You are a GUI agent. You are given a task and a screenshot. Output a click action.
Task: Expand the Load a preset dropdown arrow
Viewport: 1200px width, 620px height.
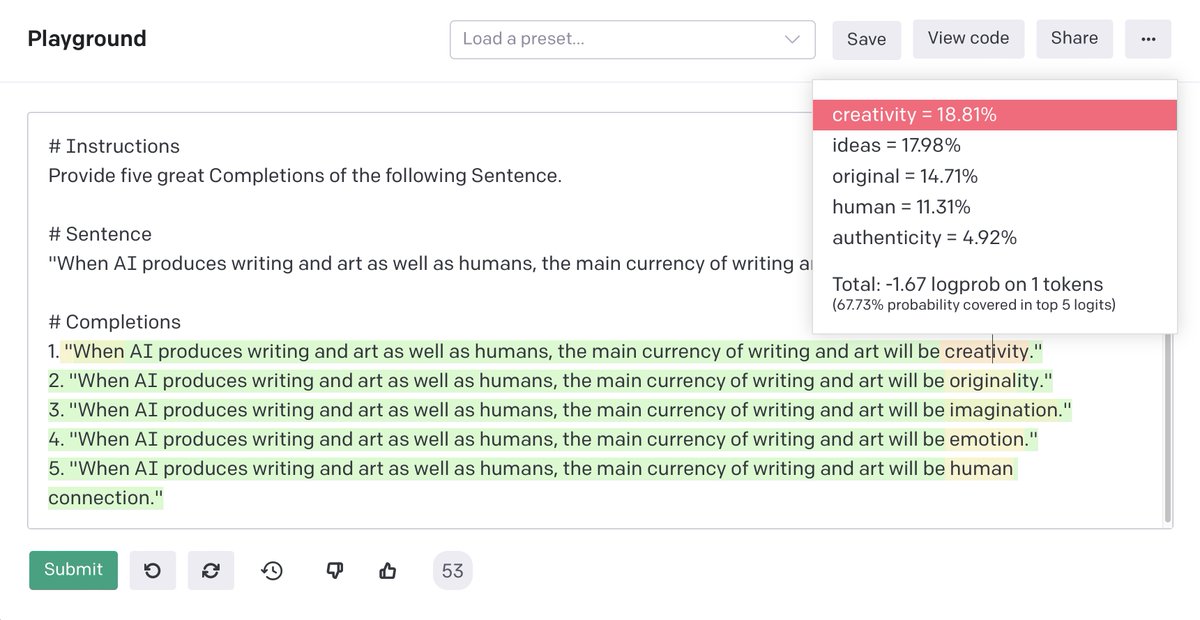click(792, 40)
